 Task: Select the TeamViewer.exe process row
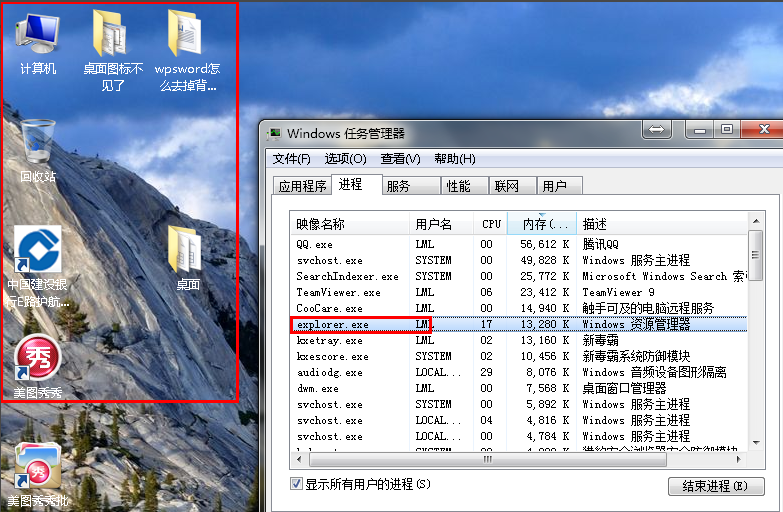coord(518,292)
